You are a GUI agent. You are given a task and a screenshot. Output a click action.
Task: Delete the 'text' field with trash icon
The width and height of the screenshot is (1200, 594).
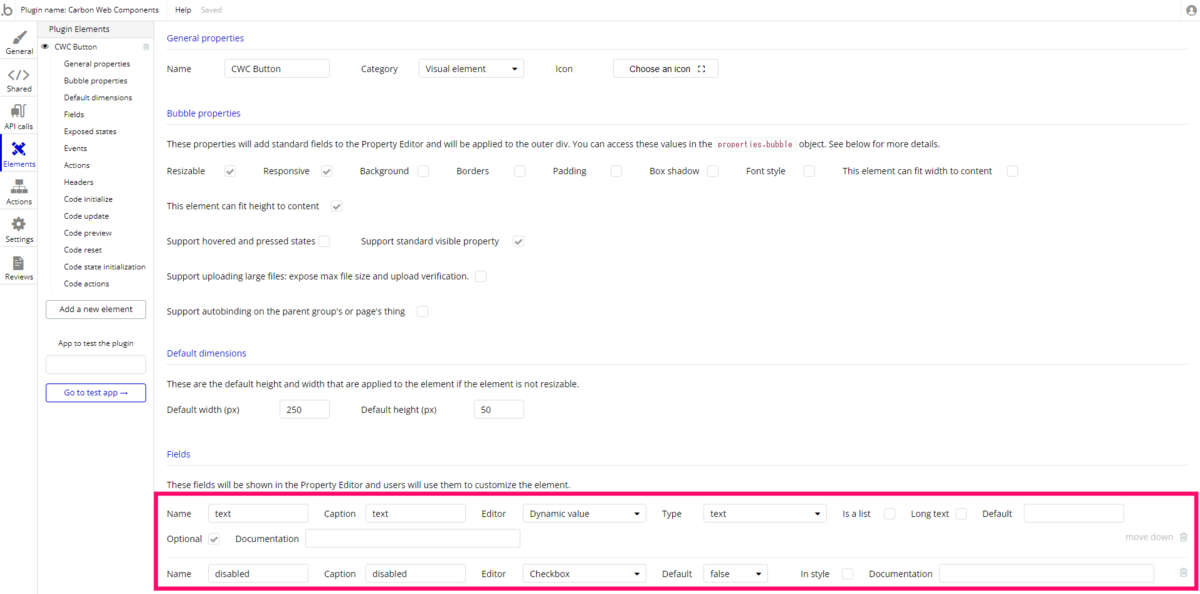tap(1184, 537)
